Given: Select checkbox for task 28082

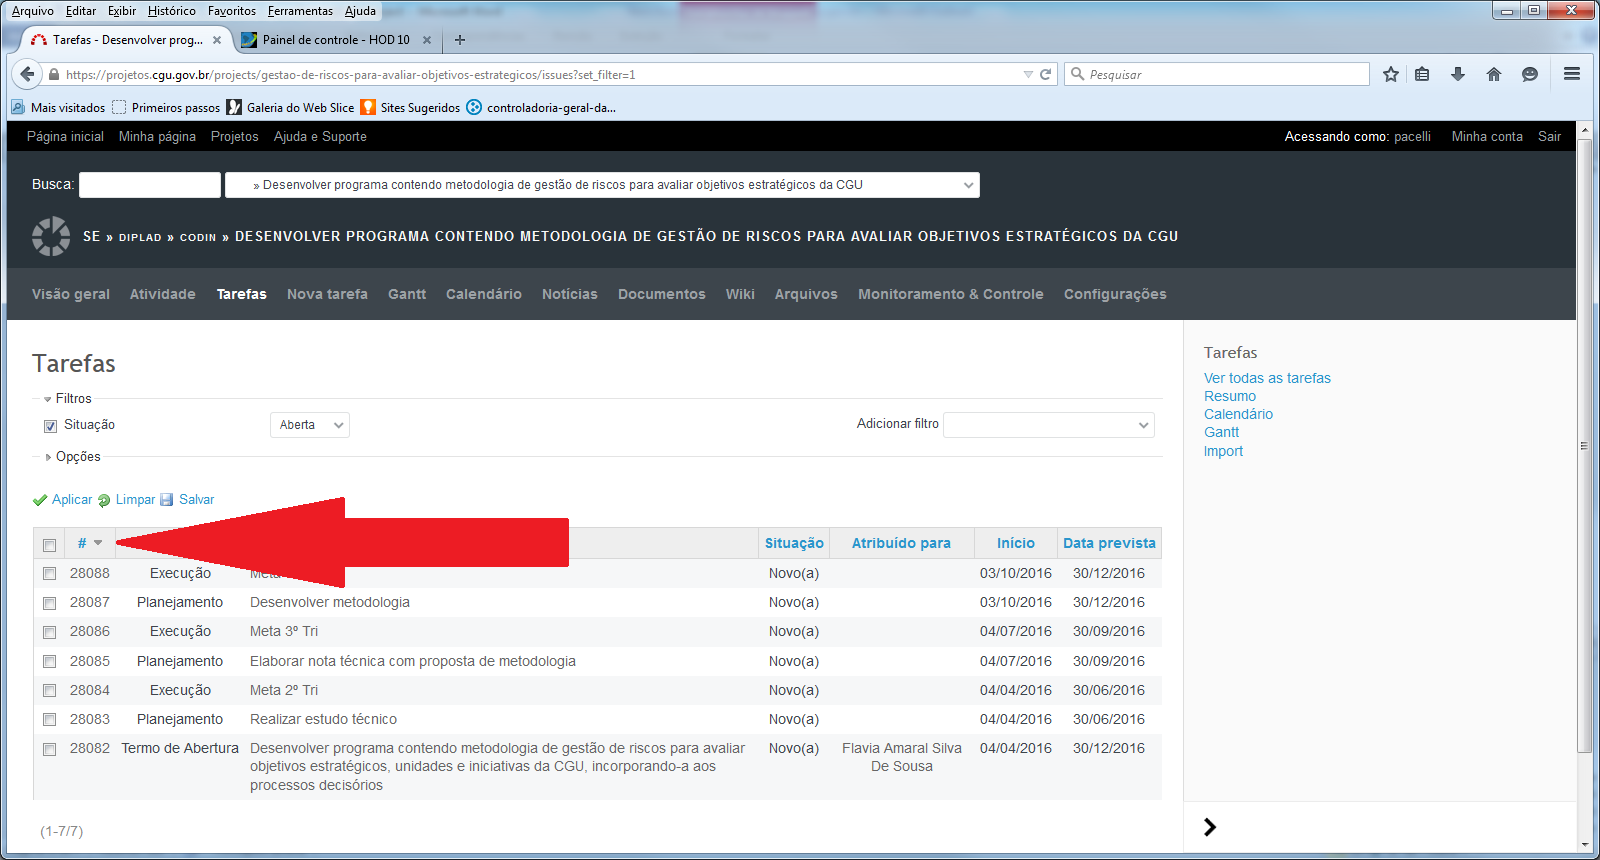Looking at the screenshot, I should (x=49, y=749).
